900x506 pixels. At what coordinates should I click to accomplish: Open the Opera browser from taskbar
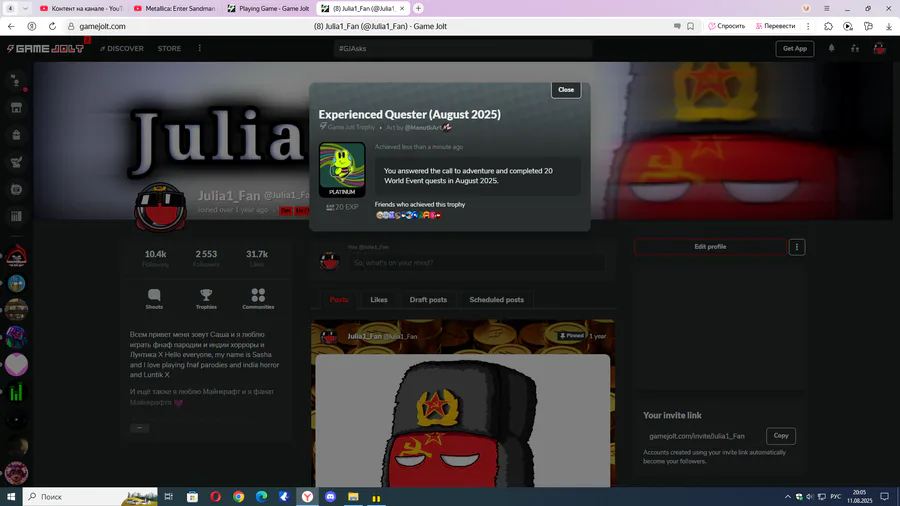point(215,497)
